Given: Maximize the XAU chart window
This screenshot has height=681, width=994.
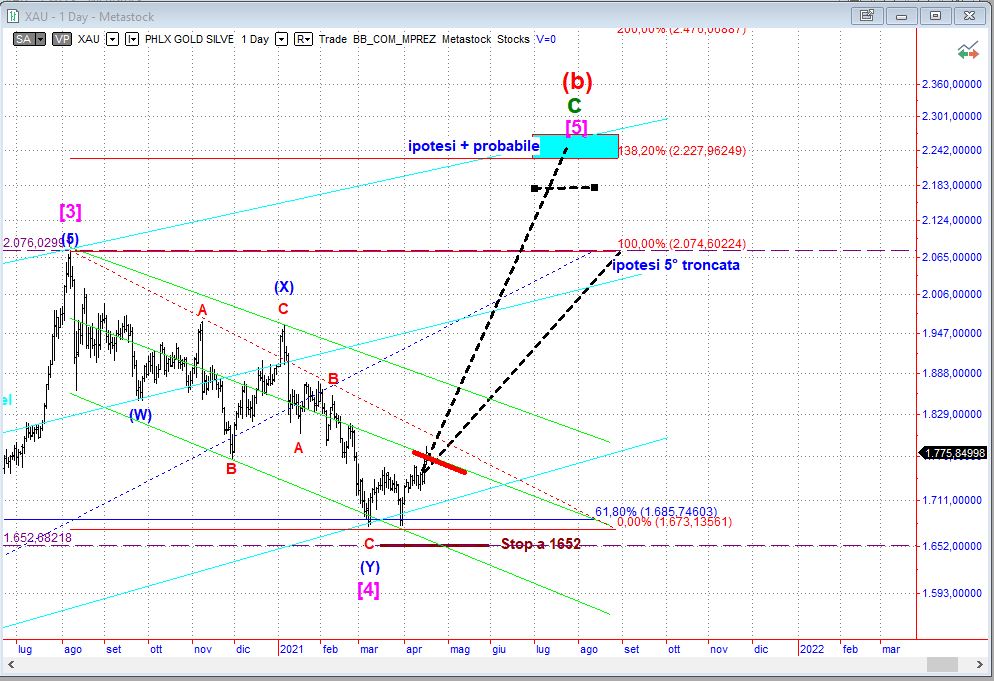Looking at the screenshot, I should pyautogui.click(x=936, y=16).
